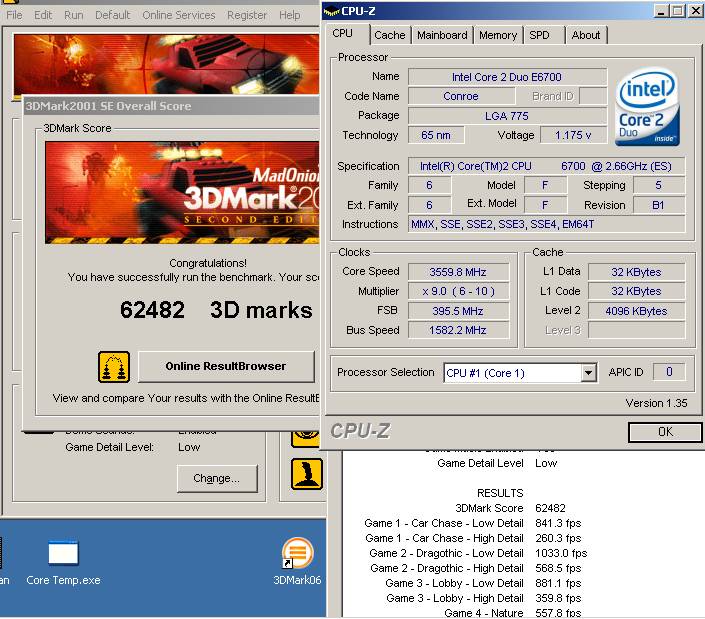Viewport: 705px width, 619px height.
Task: Click Game 1 Car Chase Low Detail result
Action: 473,523
